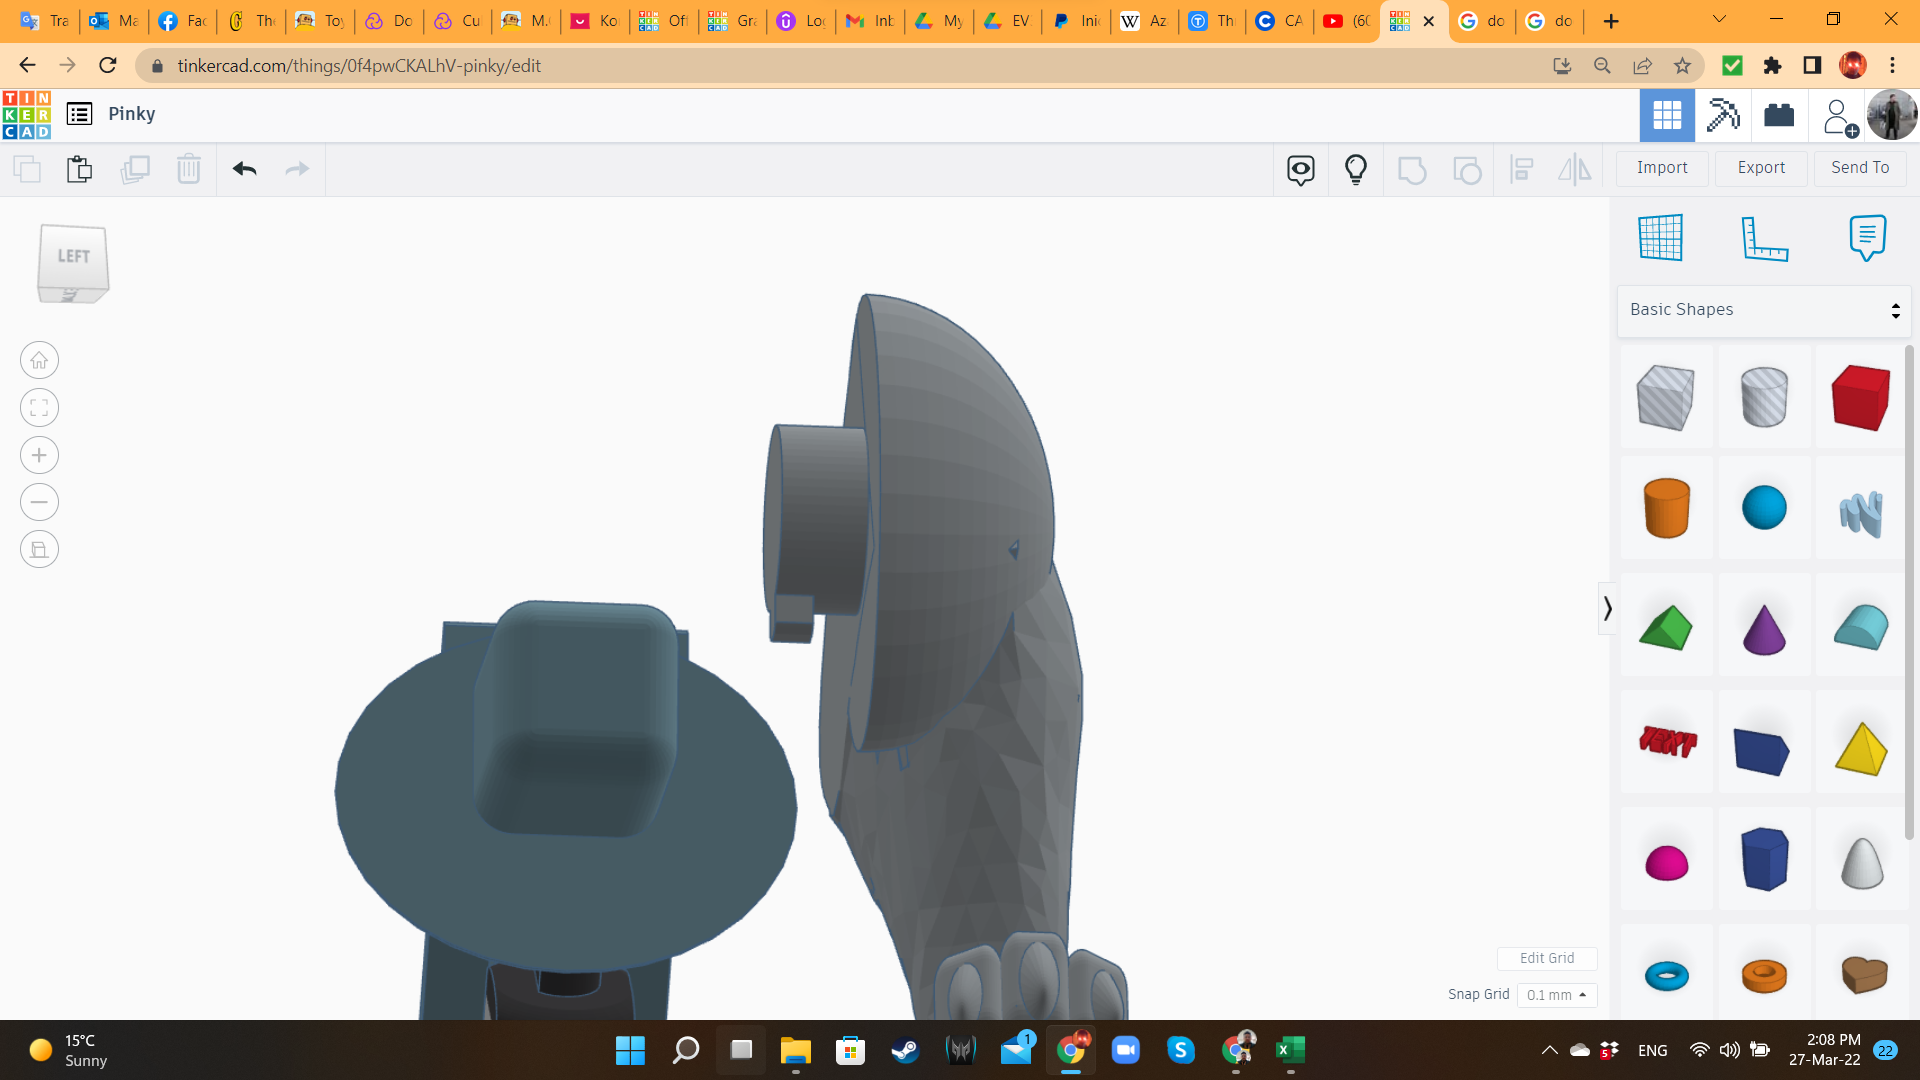The width and height of the screenshot is (1920, 1080).
Task: Open the Basic Shapes dropdown
Action: [1764, 310]
